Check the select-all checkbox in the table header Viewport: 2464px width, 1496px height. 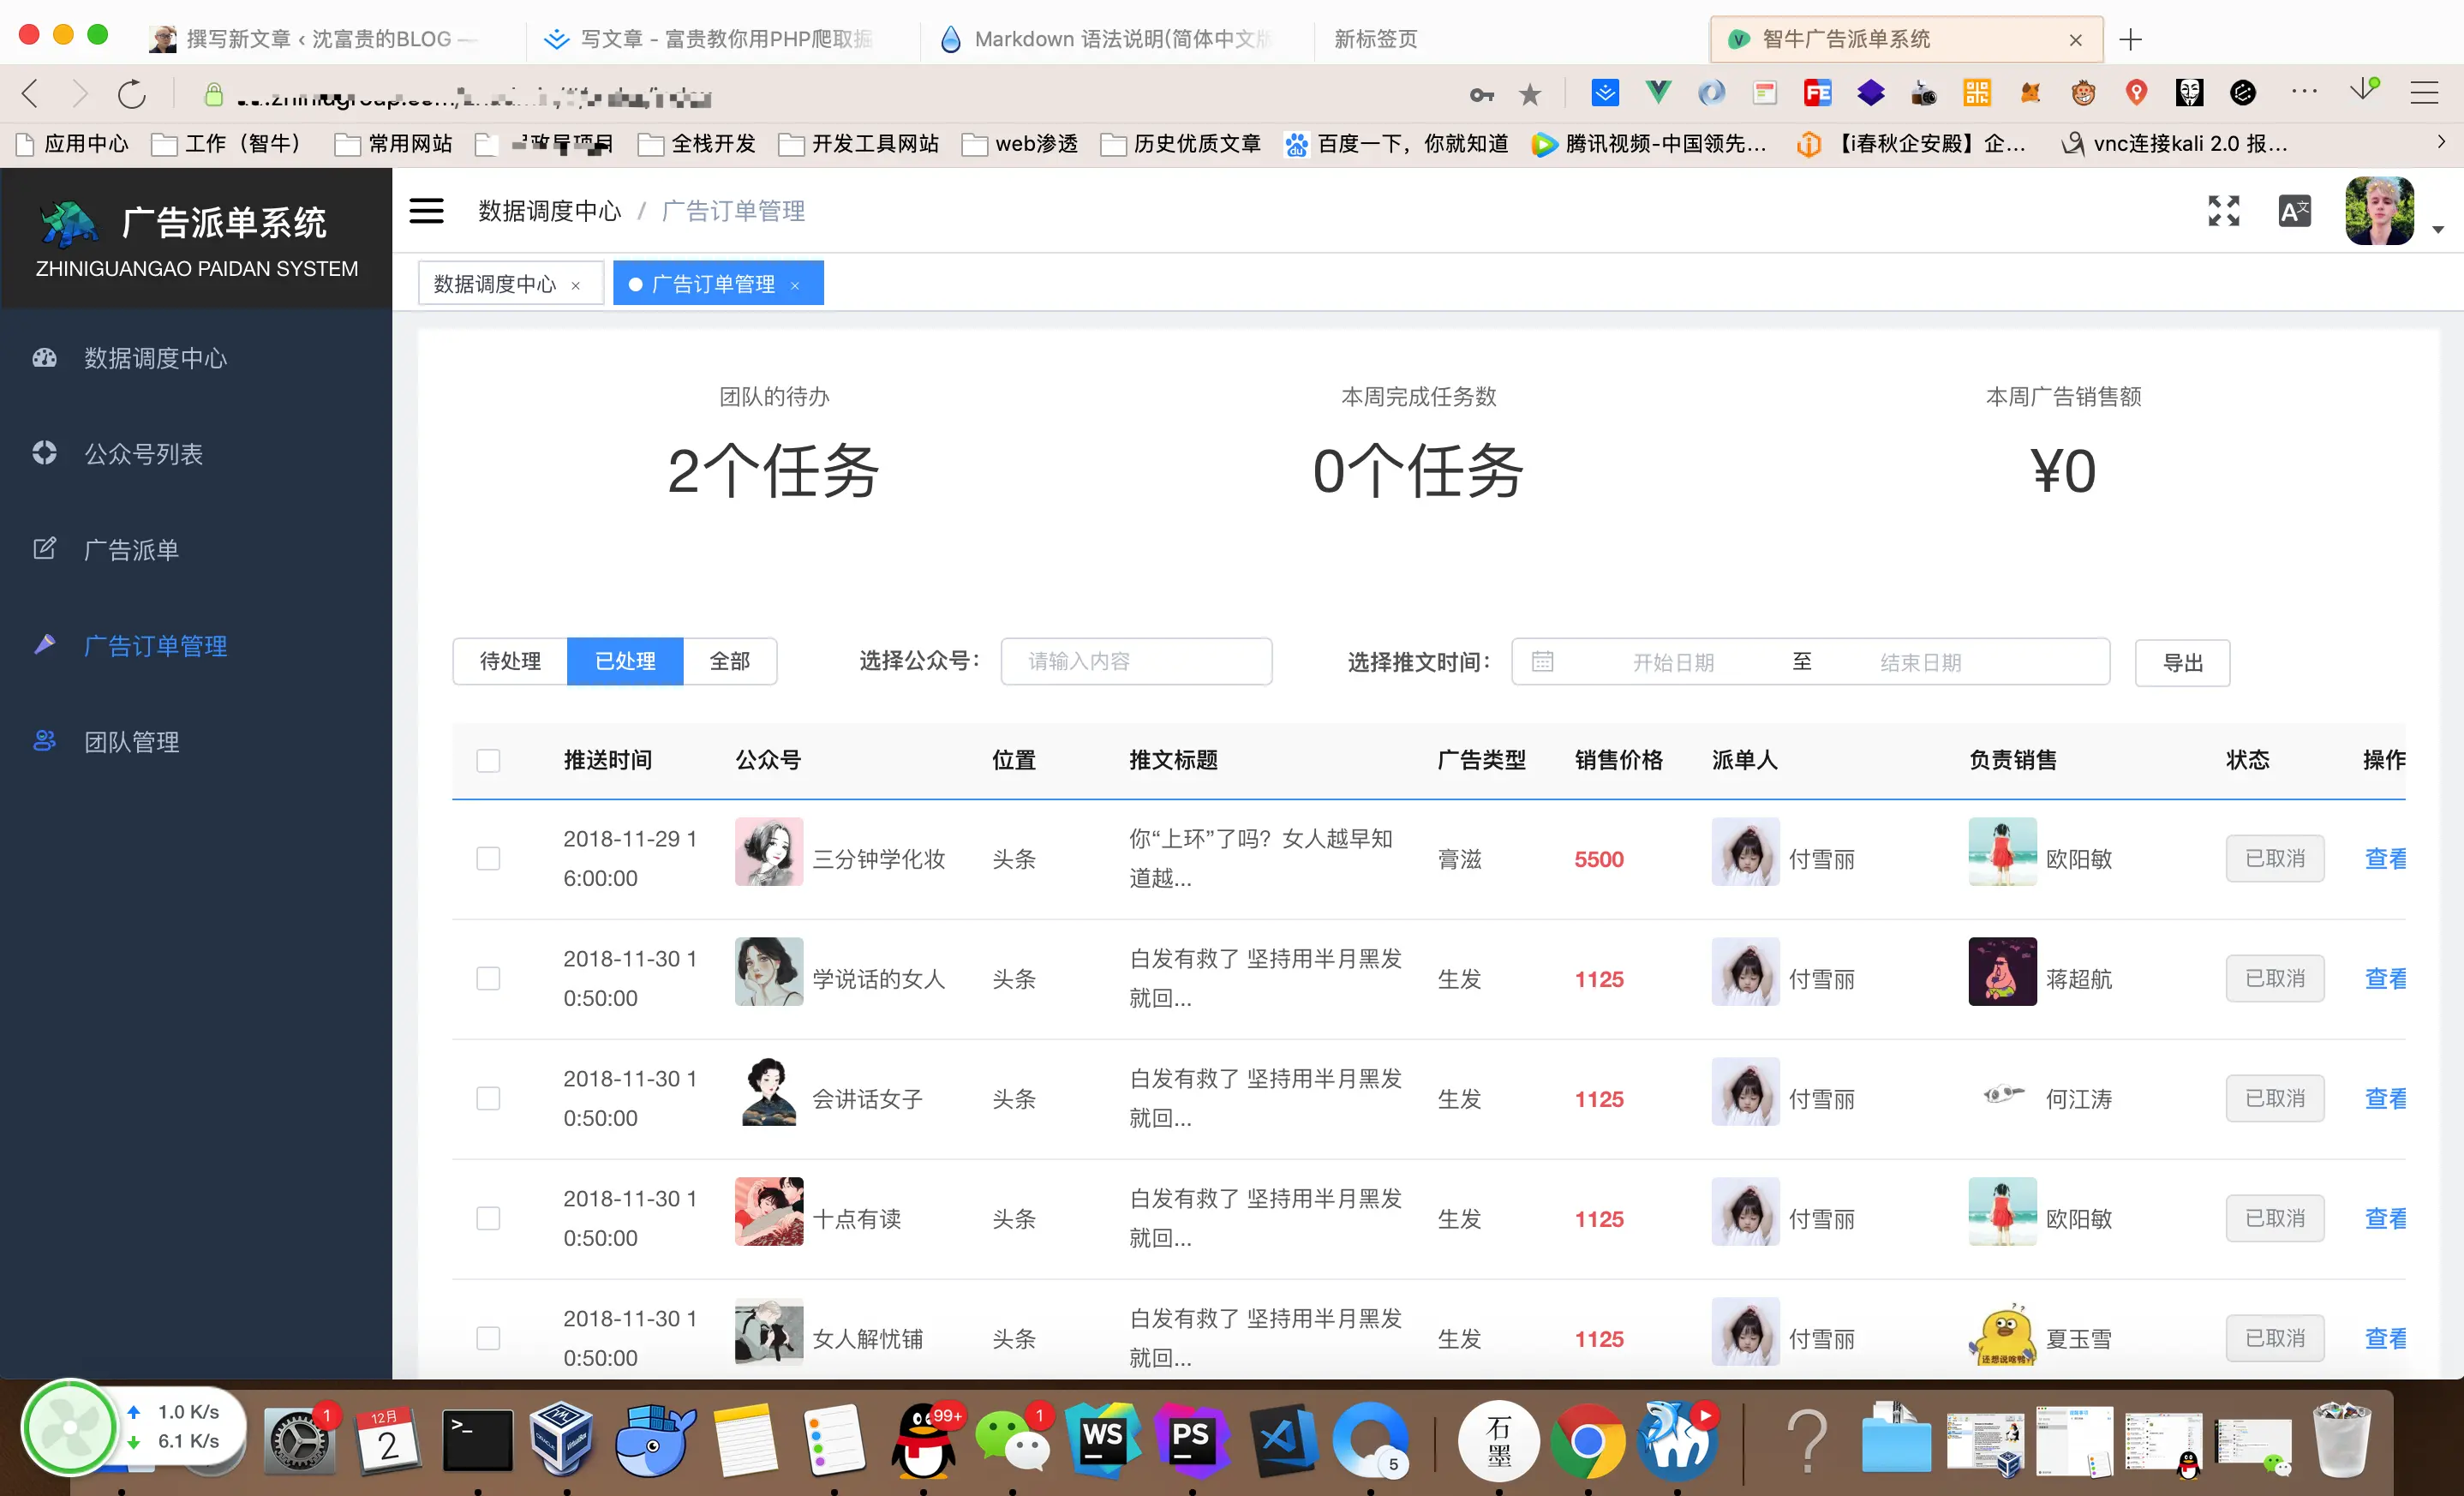[x=488, y=760]
